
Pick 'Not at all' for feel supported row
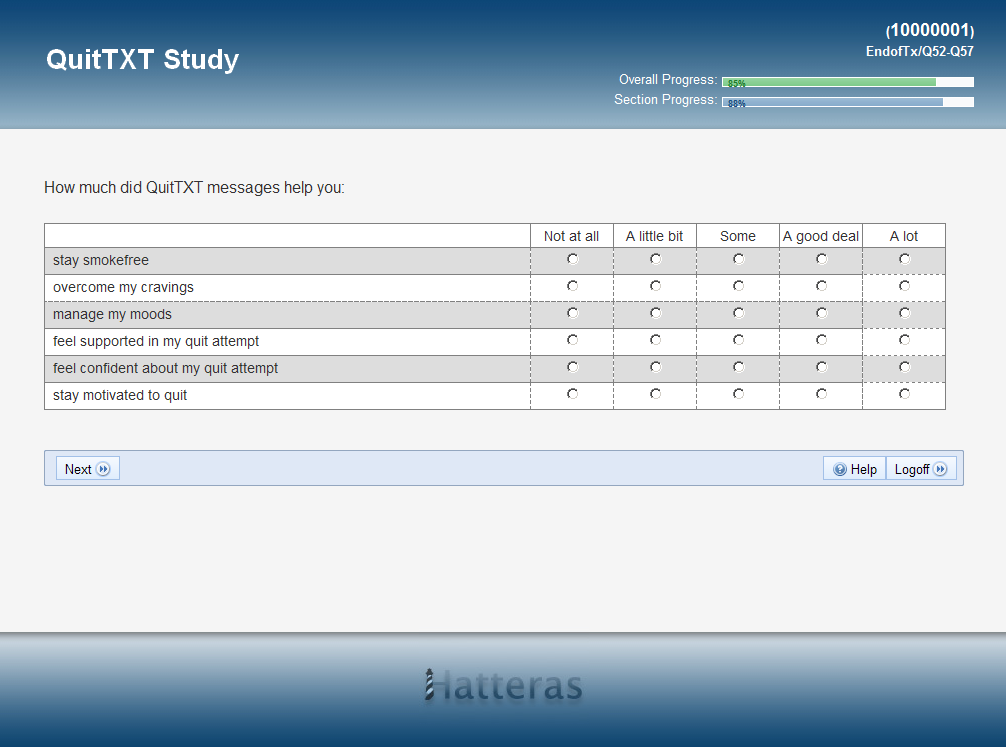pos(572,339)
